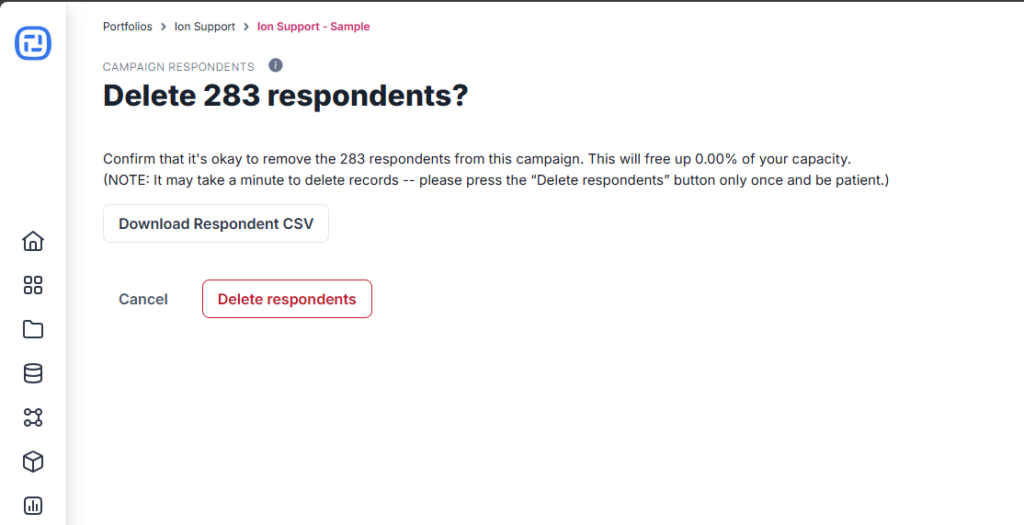
Task: Click the Campaign Respondents section label
Action: [x=178, y=67]
